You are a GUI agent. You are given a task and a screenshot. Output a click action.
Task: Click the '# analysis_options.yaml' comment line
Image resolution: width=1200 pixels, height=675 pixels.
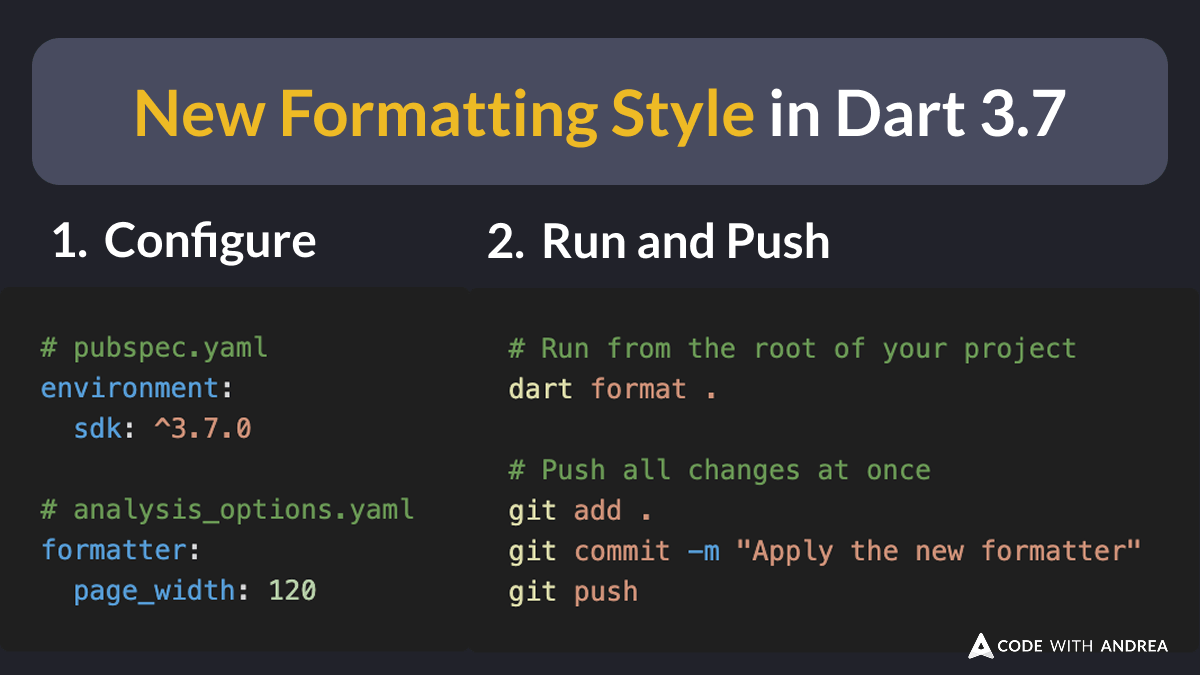(x=226, y=509)
